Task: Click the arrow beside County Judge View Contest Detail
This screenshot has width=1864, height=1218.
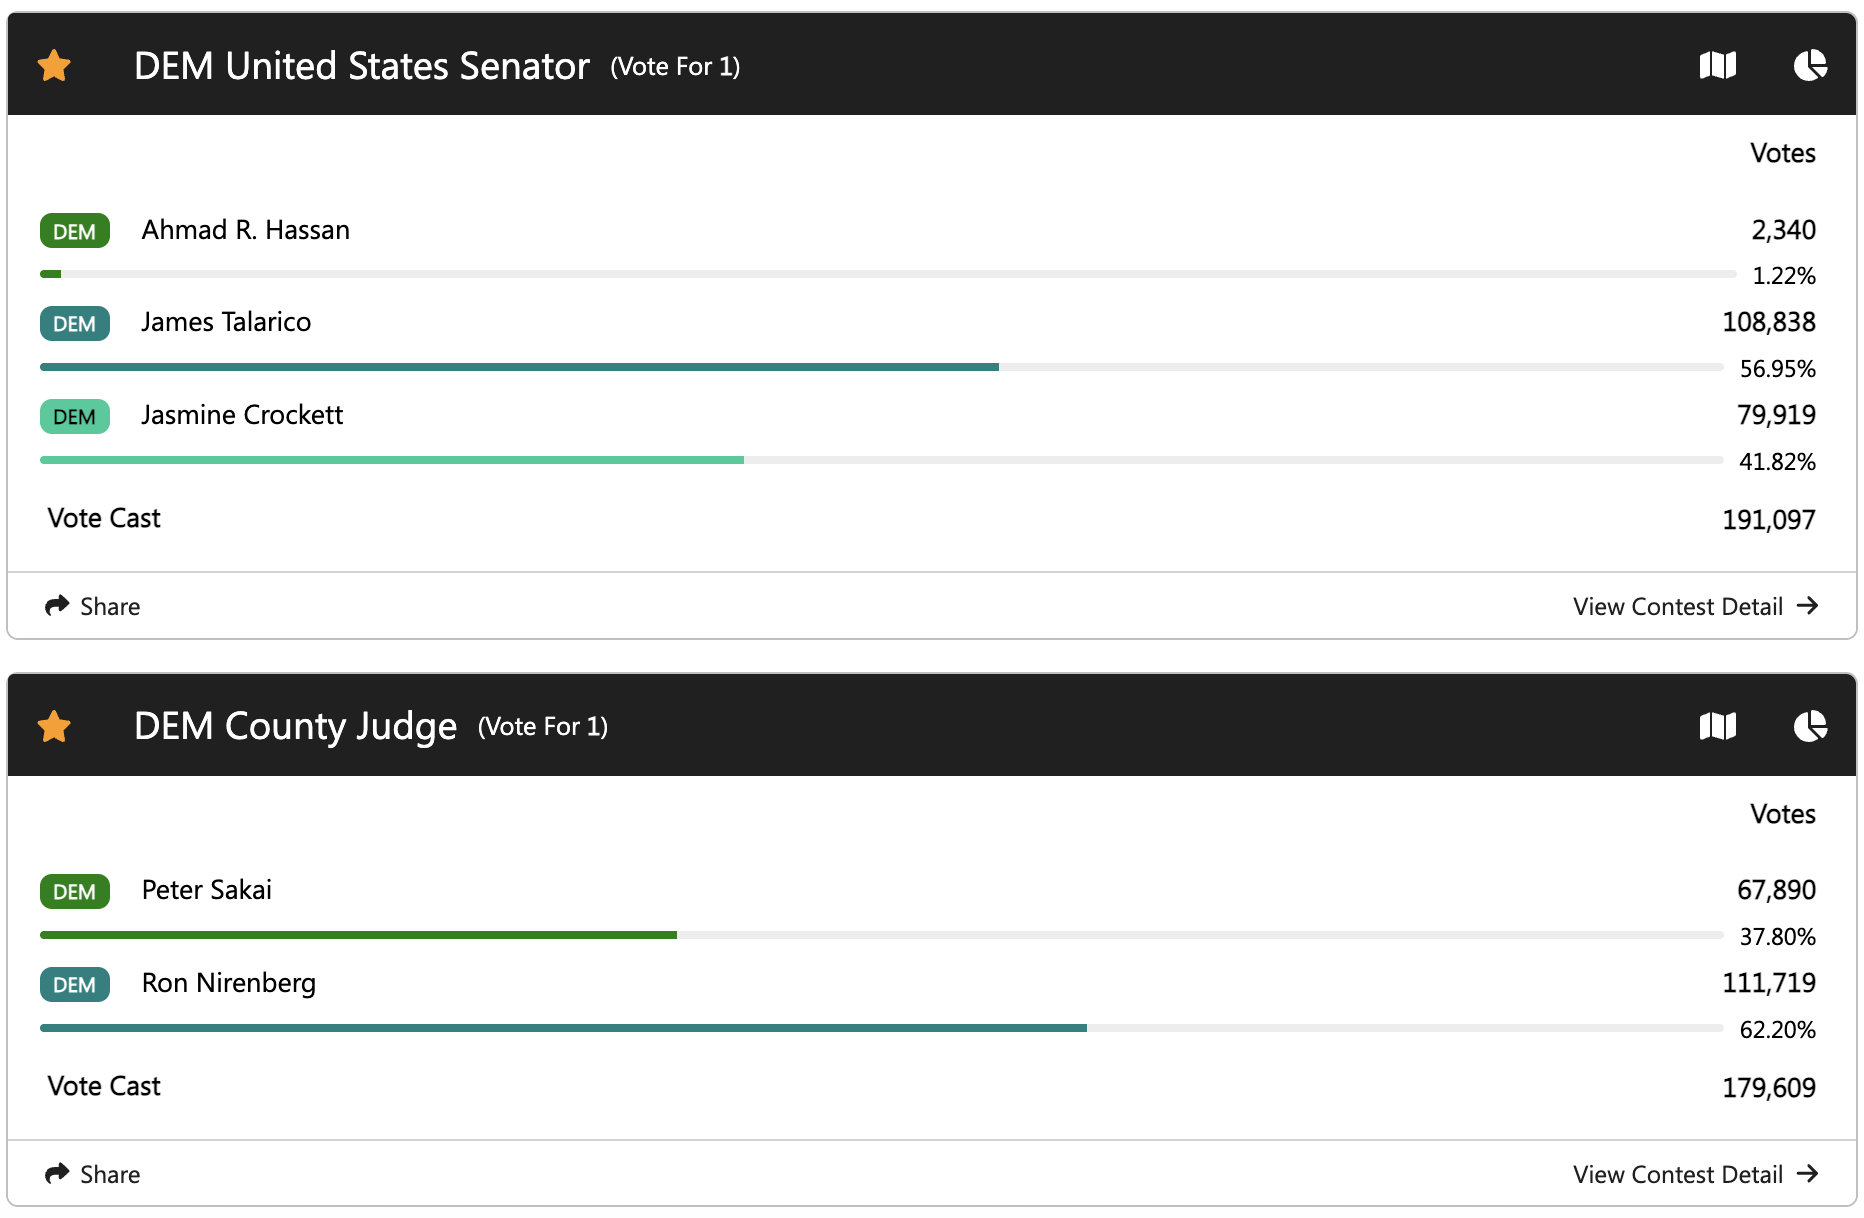Action: [1807, 1174]
